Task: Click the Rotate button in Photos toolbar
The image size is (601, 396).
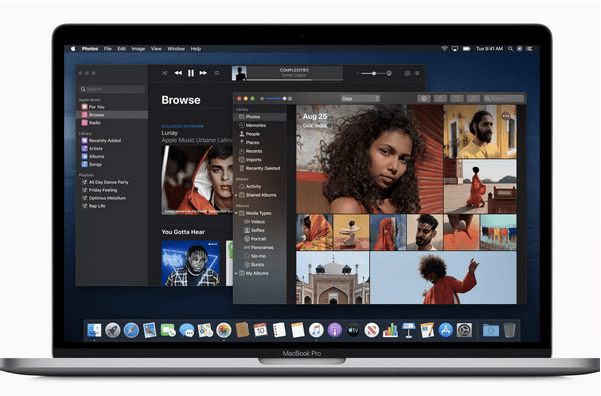Action: click(x=473, y=99)
